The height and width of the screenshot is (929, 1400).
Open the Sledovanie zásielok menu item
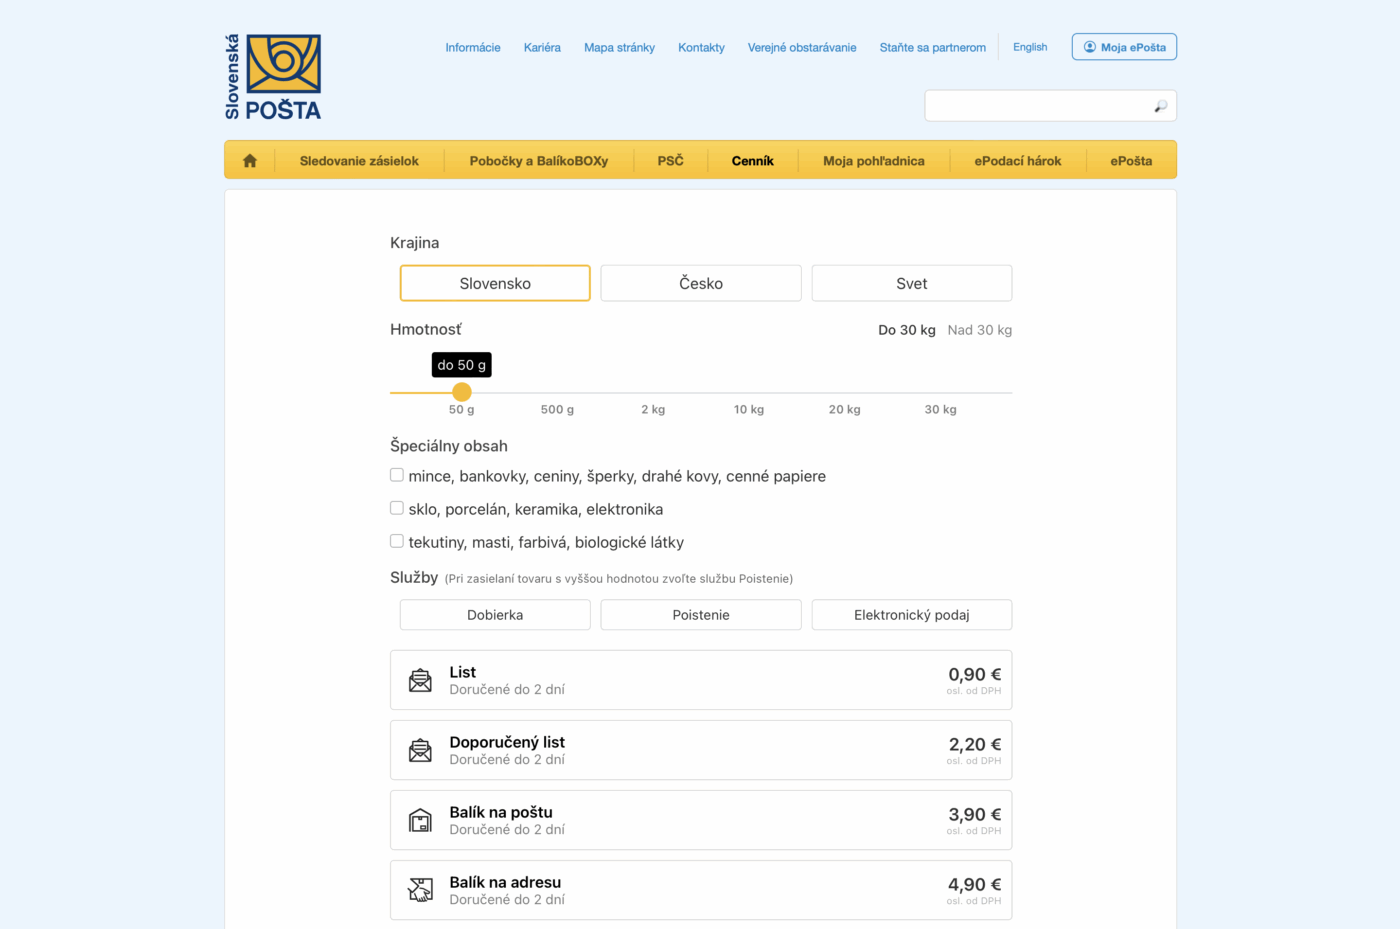[x=359, y=161]
